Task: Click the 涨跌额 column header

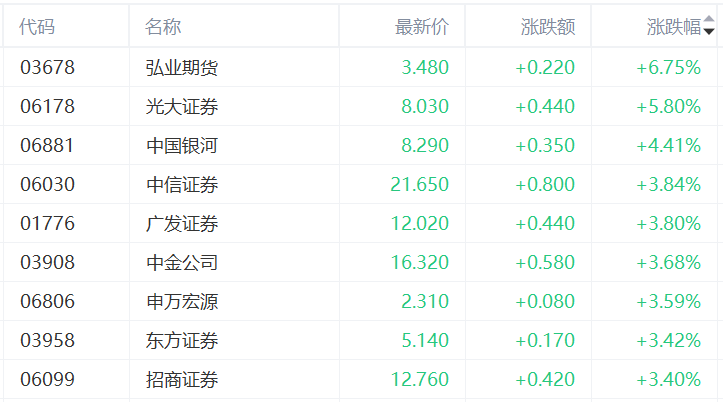Action: tap(548, 27)
